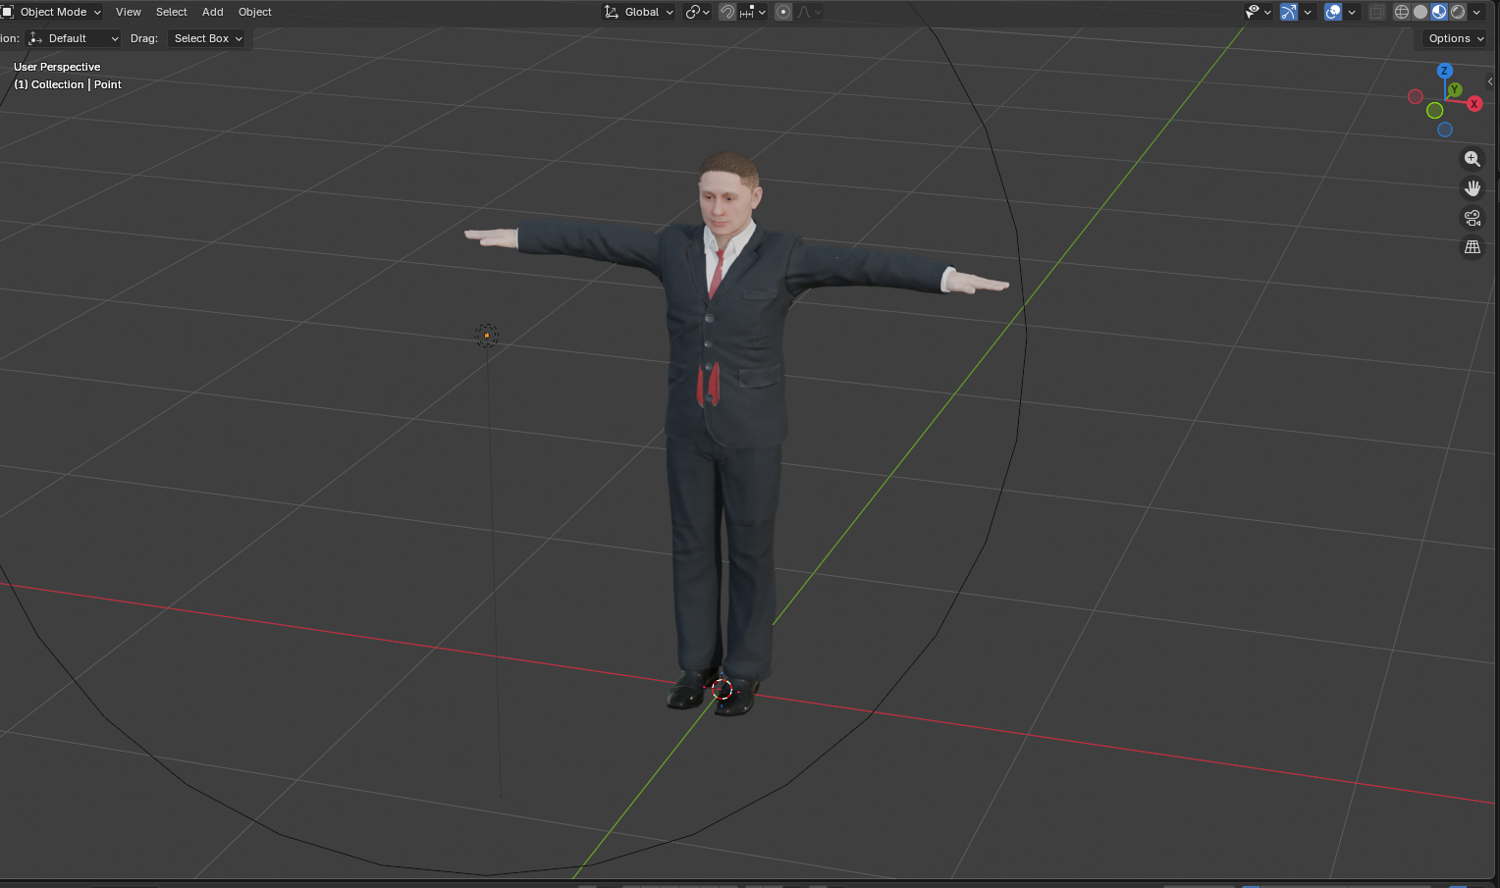The height and width of the screenshot is (888, 1500).
Task: Toggle camera view icon
Action: [x=1472, y=218]
